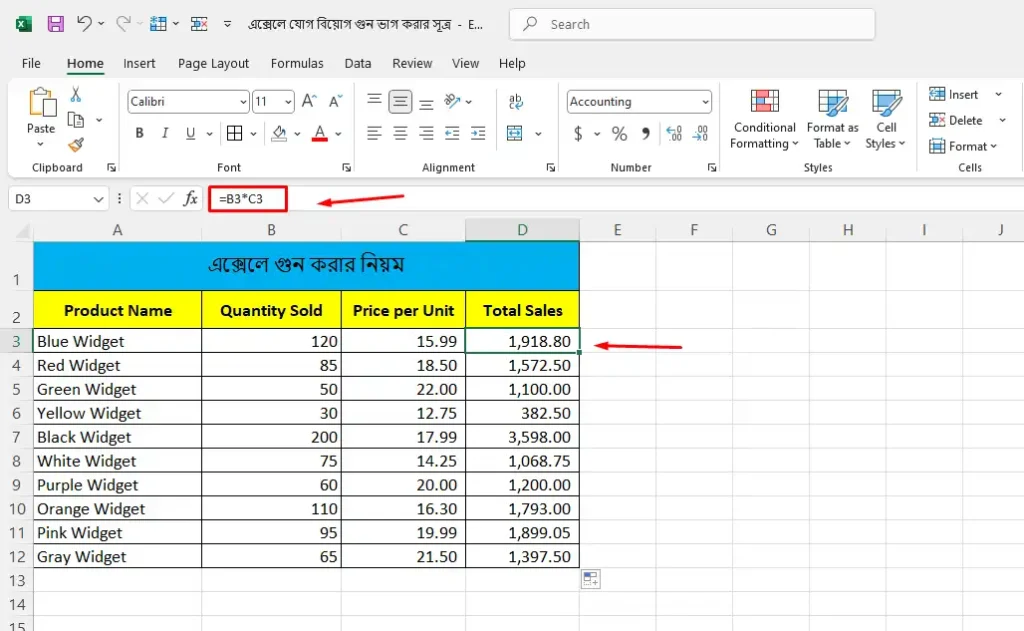Apply Comma Style icon
The height and width of the screenshot is (631, 1024).
tap(645, 133)
